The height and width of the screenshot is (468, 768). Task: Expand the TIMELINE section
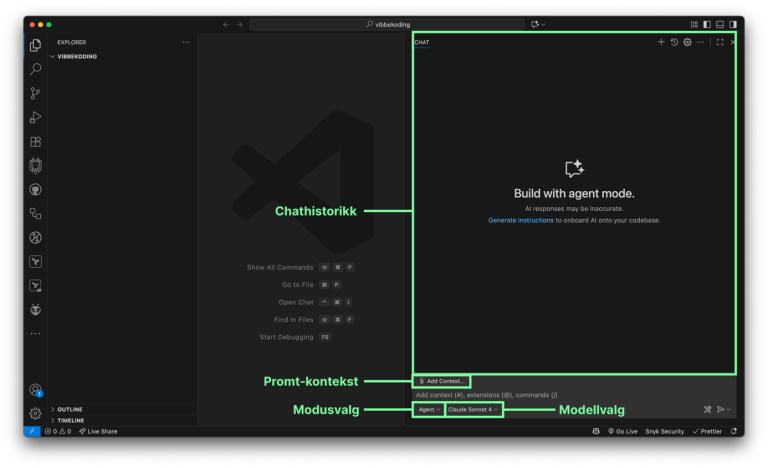[x=70, y=420]
